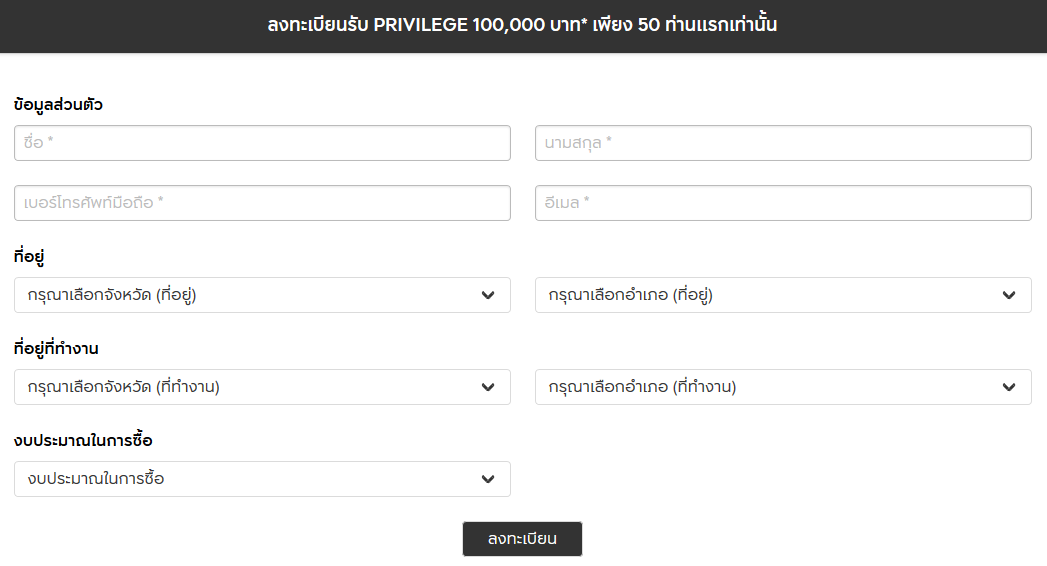Click chevron arrow of home province selector
The width and height of the screenshot is (1047, 566).
(x=488, y=295)
